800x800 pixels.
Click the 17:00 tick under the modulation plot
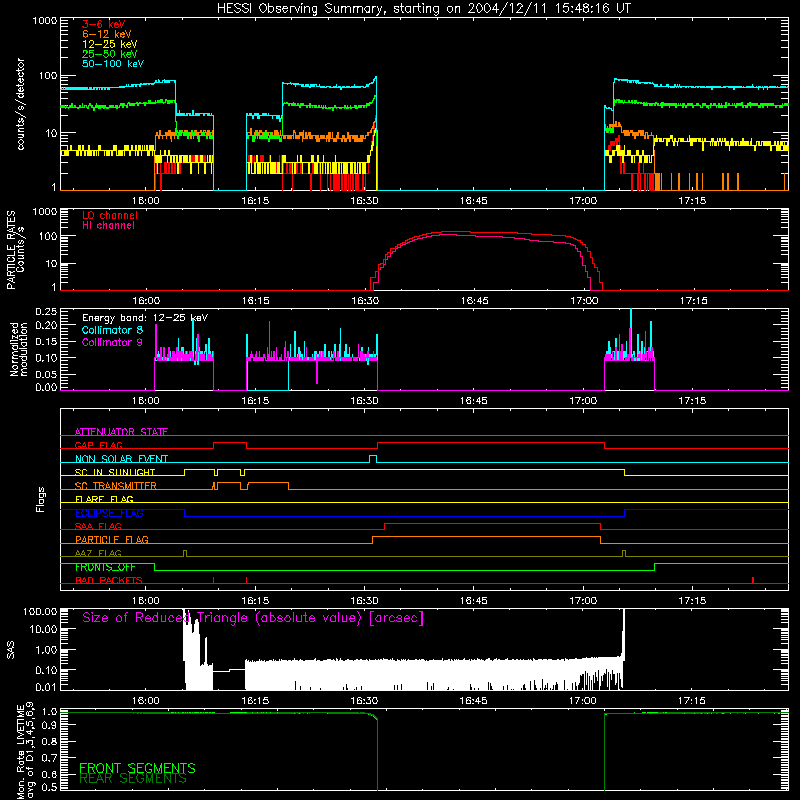[x=583, y=401]
